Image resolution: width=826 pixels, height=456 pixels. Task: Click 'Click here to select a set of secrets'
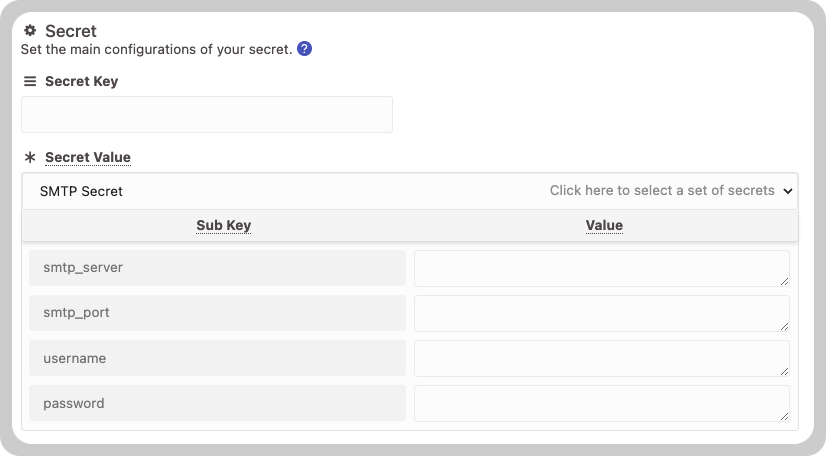[x=662, y=191]
